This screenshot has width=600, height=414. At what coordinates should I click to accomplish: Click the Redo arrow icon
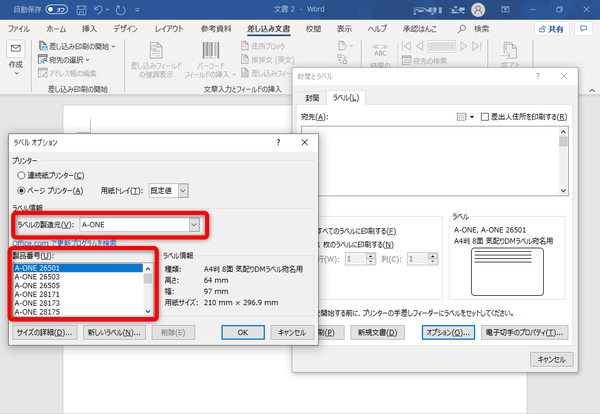(x=121, y=10)
